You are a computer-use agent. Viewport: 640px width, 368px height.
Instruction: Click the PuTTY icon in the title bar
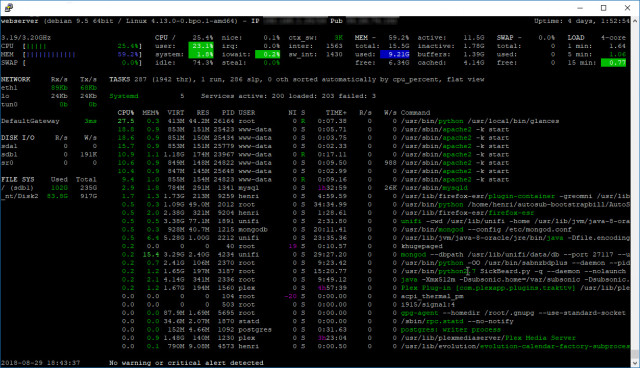(x=9, y=7)
